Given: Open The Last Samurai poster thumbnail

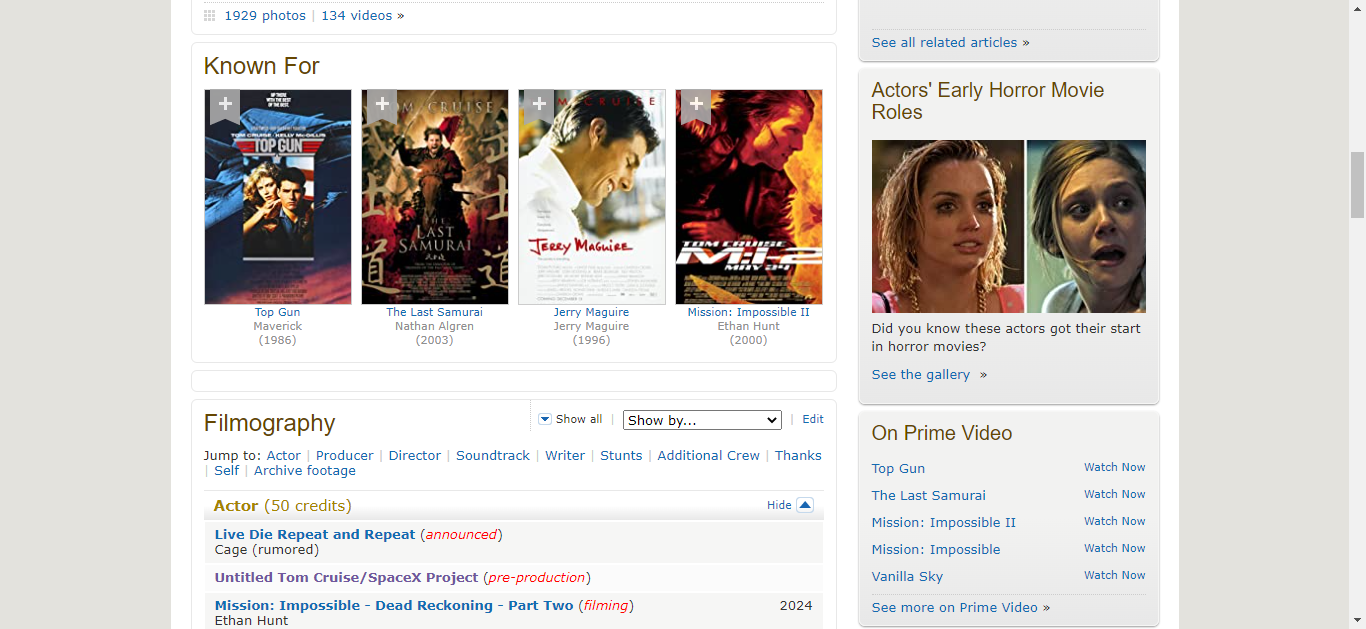Looking at the screenshot, I should click(x=435, y=197).
